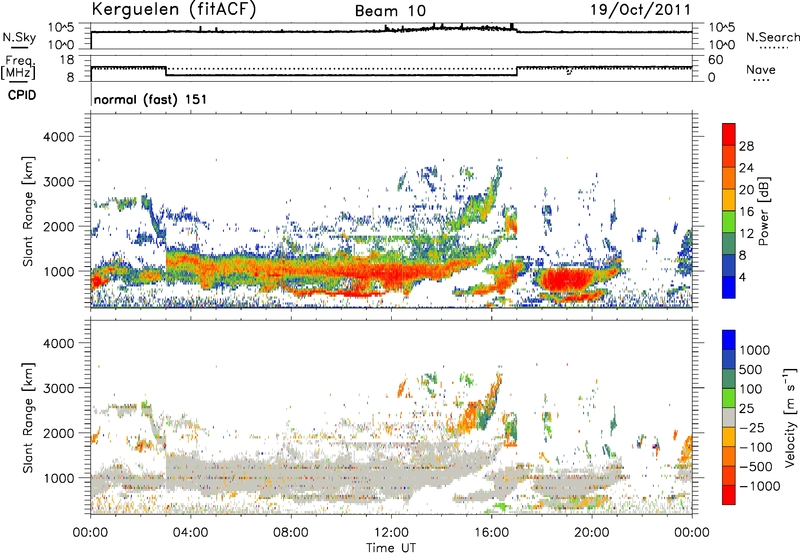Image resolution: width=800 pixels, height=554 pixels.
Task: Pick the red bottom segment of the Velocity colorbar
Action: 729,495
